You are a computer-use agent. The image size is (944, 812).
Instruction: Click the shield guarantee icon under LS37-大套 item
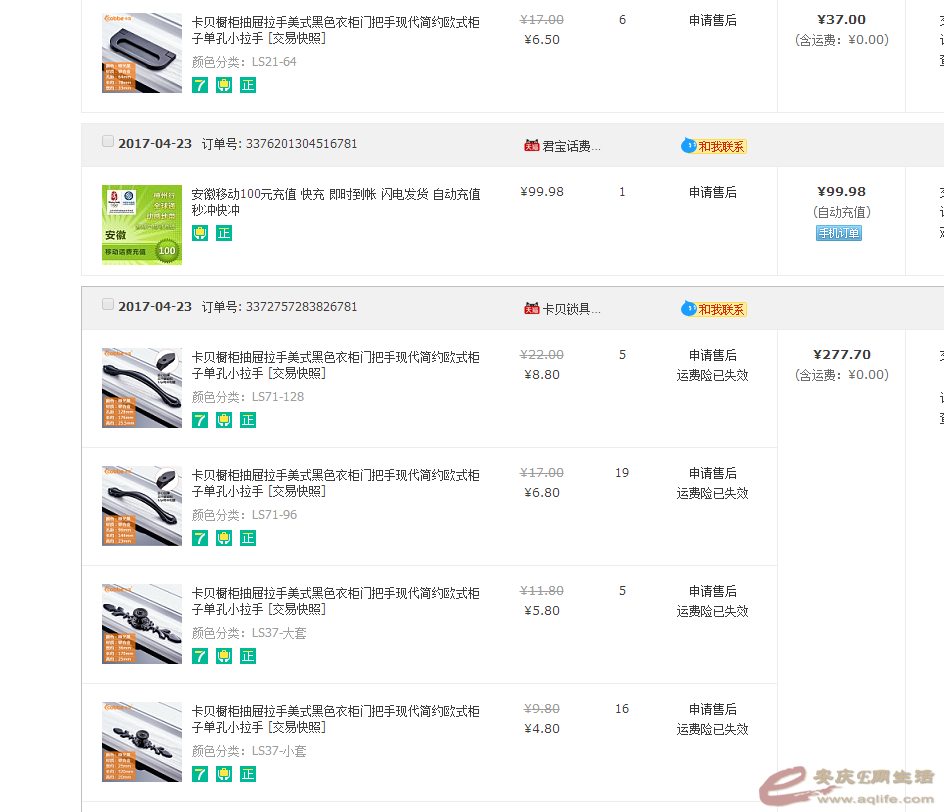point(224,656)
